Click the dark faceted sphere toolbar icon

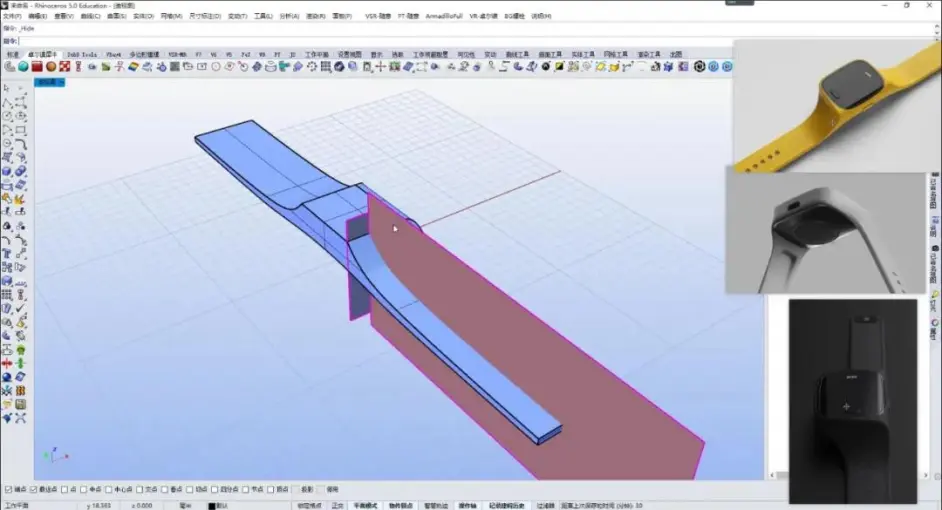339,67
